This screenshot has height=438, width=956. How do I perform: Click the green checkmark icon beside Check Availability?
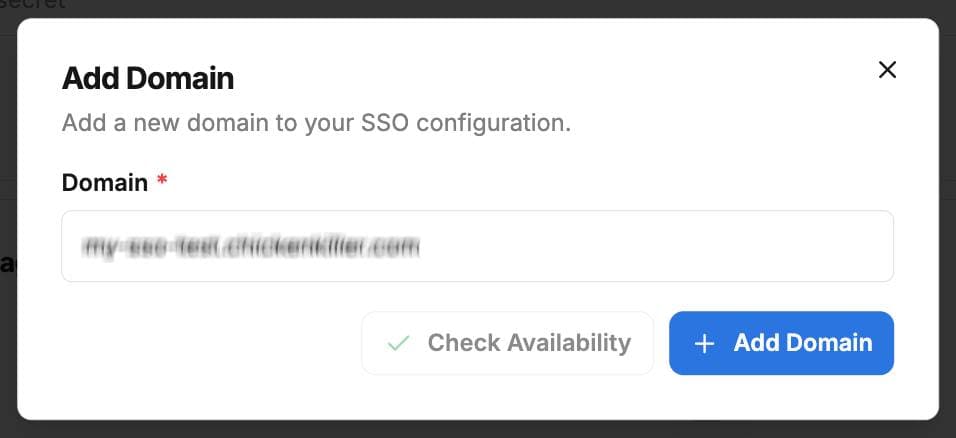[399, 343]
